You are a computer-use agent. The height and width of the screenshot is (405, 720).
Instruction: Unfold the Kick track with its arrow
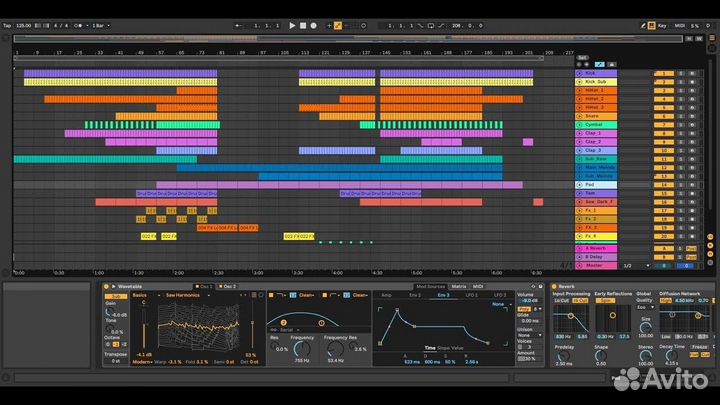pos(579,73)
